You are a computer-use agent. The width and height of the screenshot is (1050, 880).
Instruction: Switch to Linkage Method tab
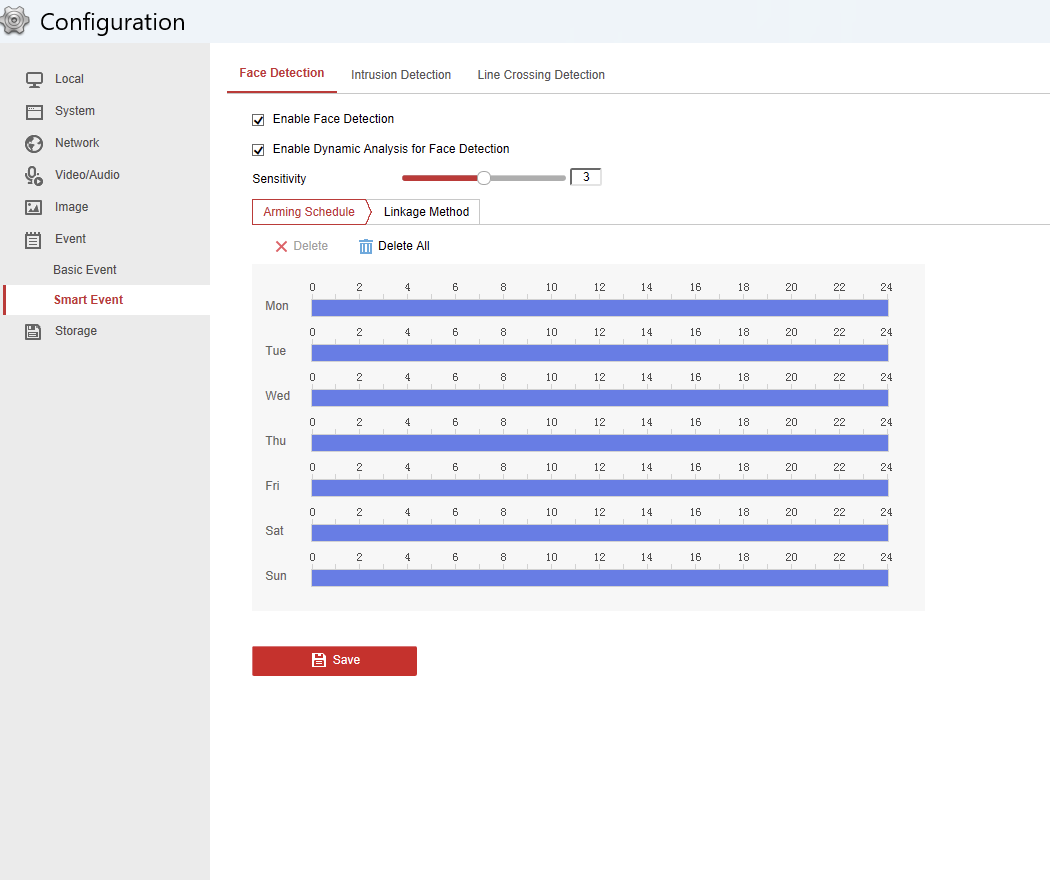(x=426, y=212)
